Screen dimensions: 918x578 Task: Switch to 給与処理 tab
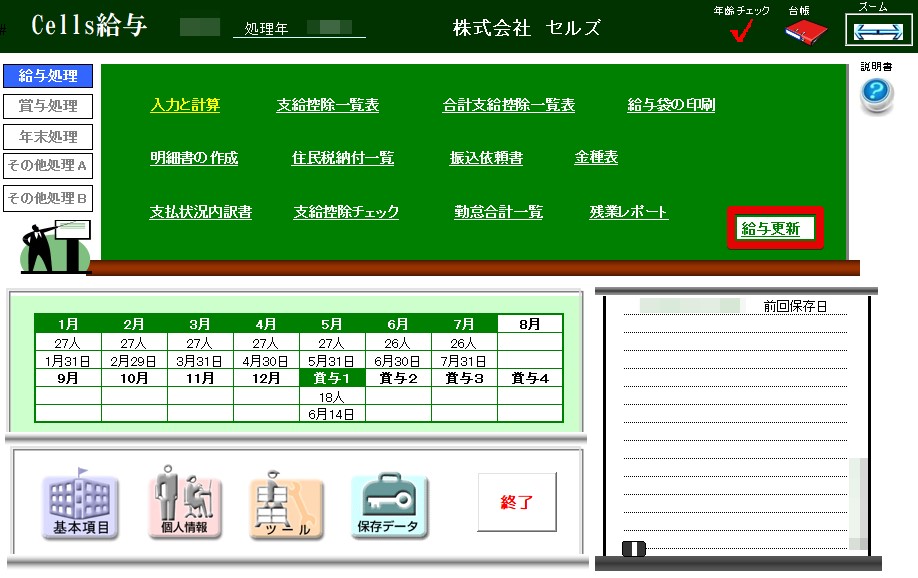[x=48, y=76]
